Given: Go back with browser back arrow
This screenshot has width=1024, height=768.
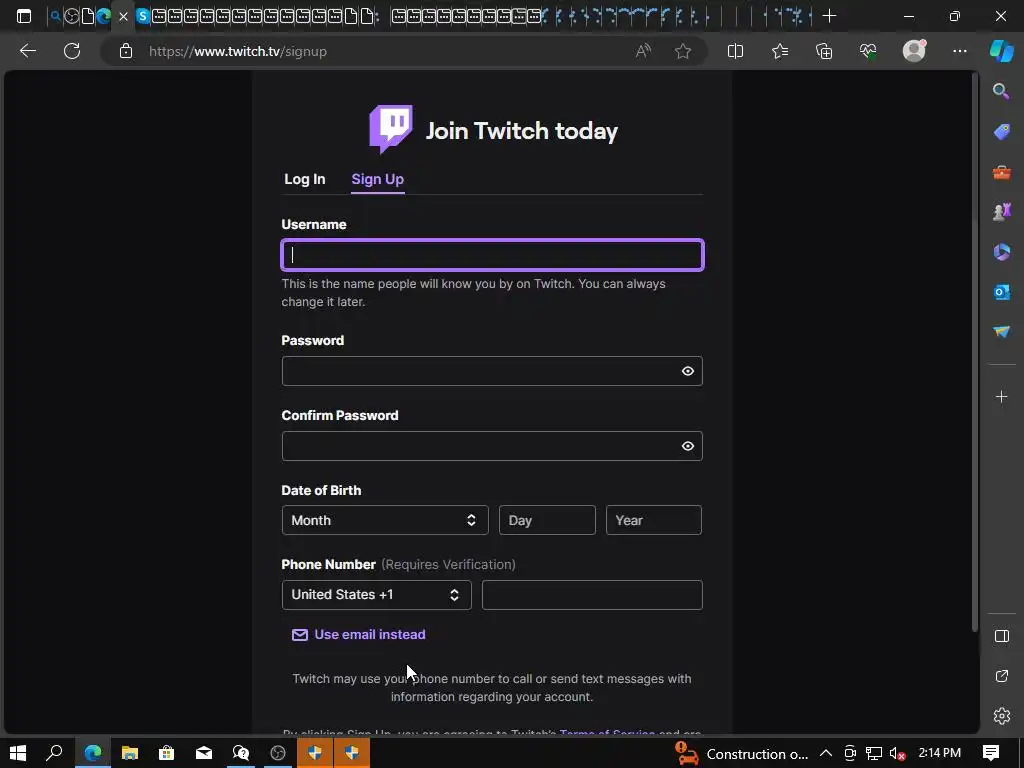Looking at the screenshot, I should click(x=27, y=51).
